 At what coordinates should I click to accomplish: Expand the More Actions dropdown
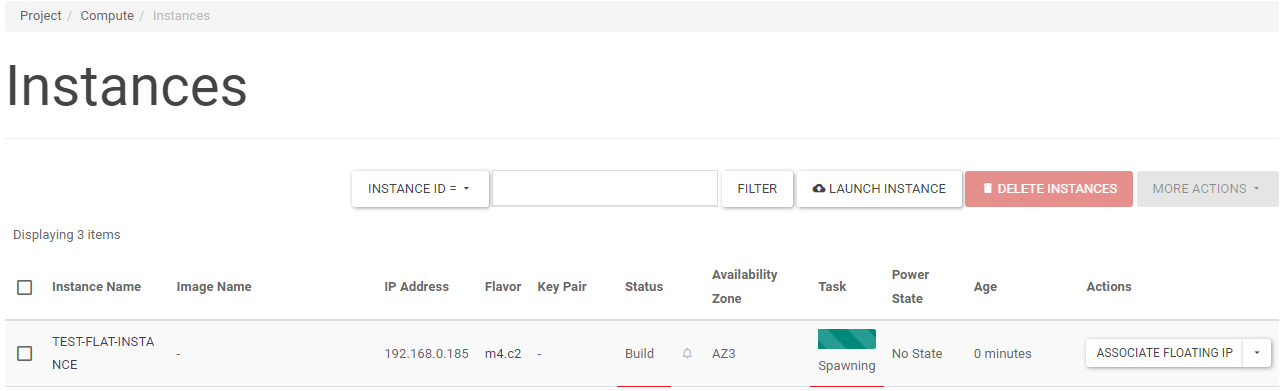tap(1208, 189)
